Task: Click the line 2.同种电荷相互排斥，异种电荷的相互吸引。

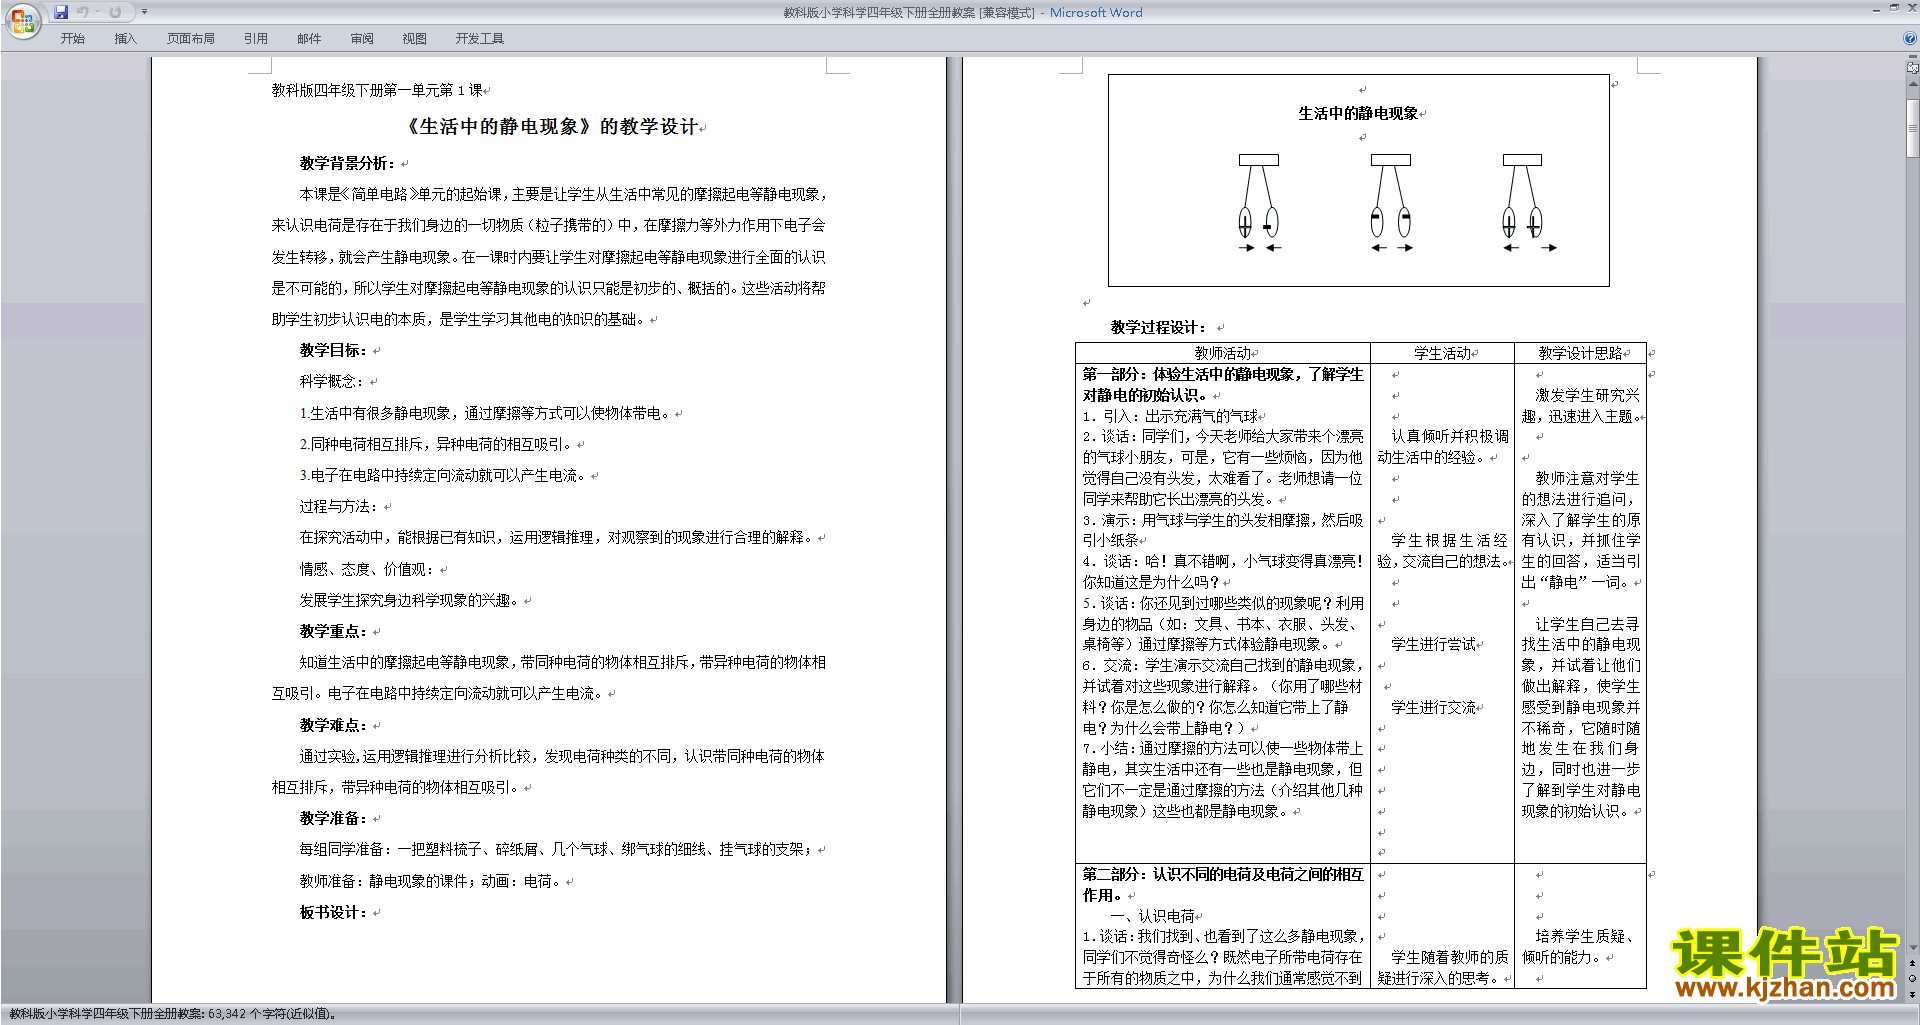Action: coord(436,444)
